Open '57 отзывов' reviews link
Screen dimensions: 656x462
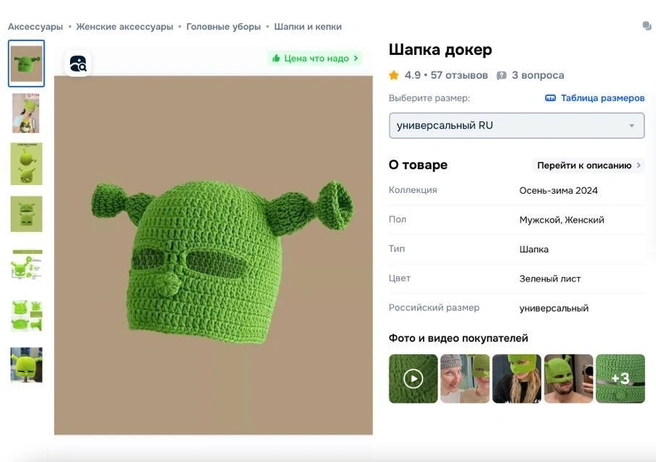pyautogui.click(x=459, y=75)
